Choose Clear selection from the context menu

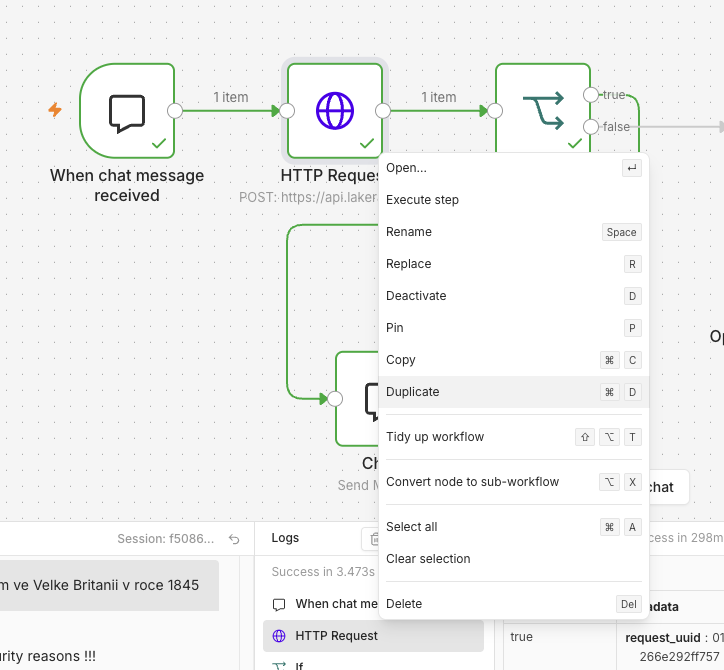click(x=514, y=559)
